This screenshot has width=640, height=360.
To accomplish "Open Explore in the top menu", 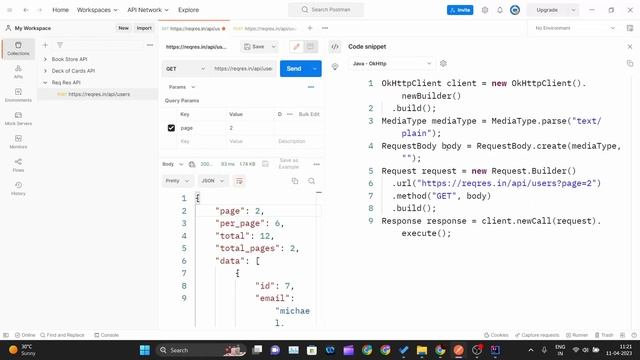I will pos(189,10).
